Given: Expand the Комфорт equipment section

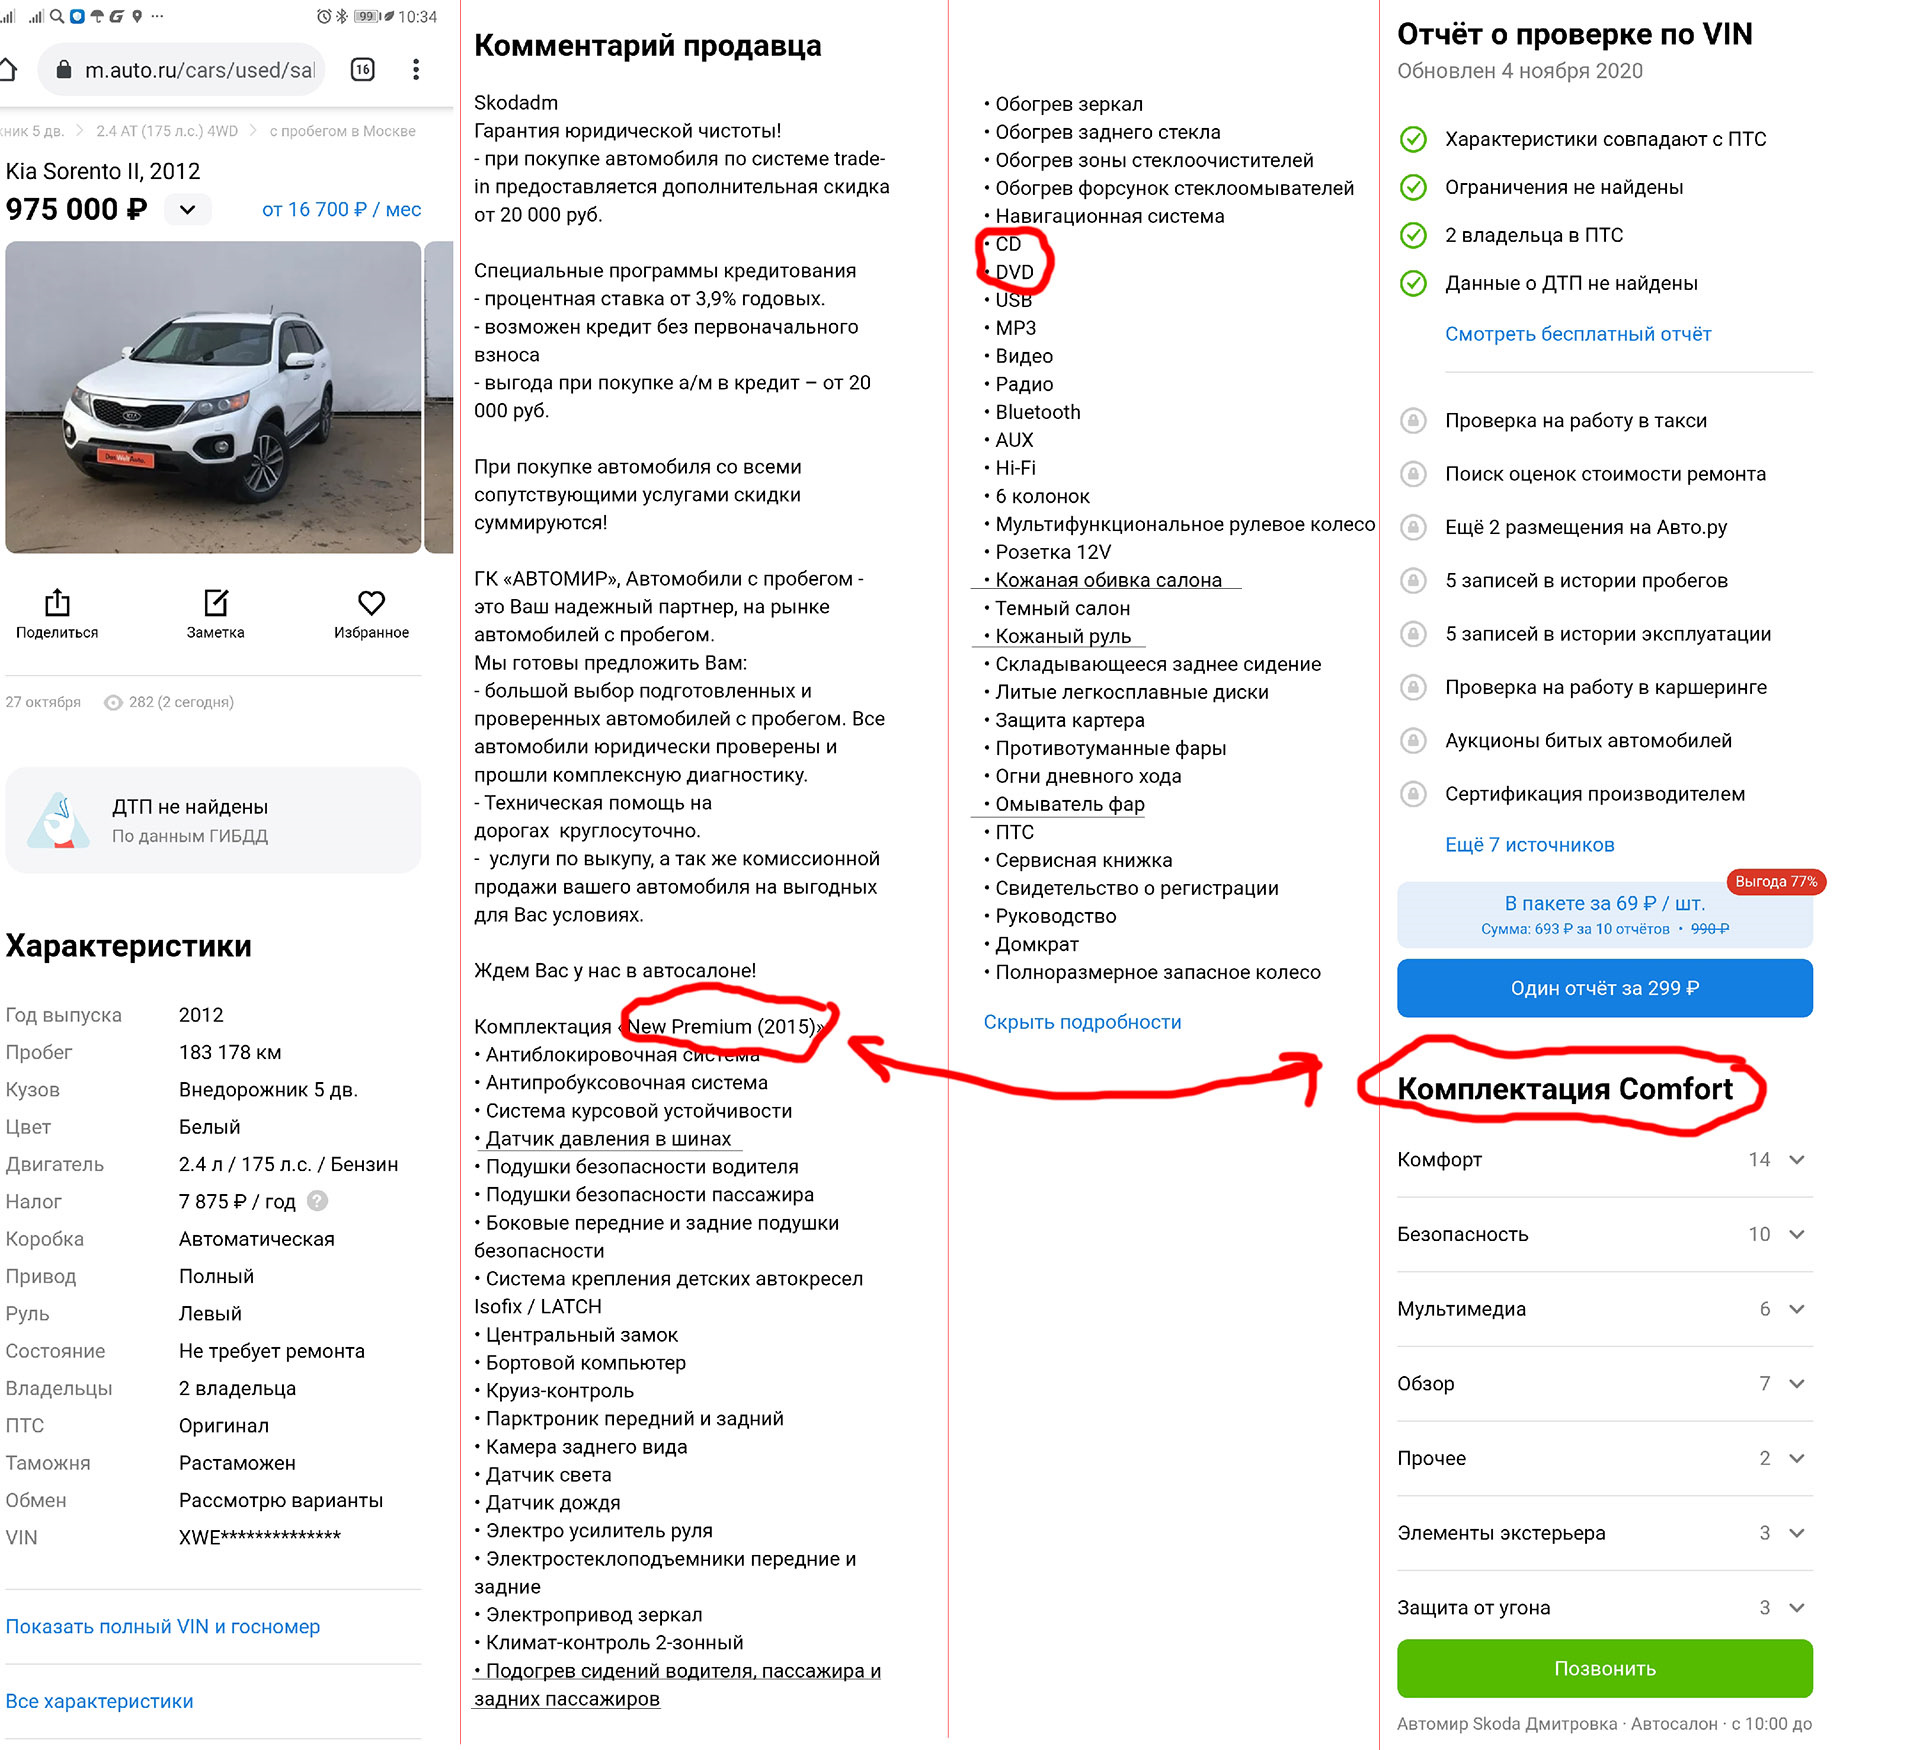Looking at the screenshot, I should pyautogui.click(x=1604, y=1160).
